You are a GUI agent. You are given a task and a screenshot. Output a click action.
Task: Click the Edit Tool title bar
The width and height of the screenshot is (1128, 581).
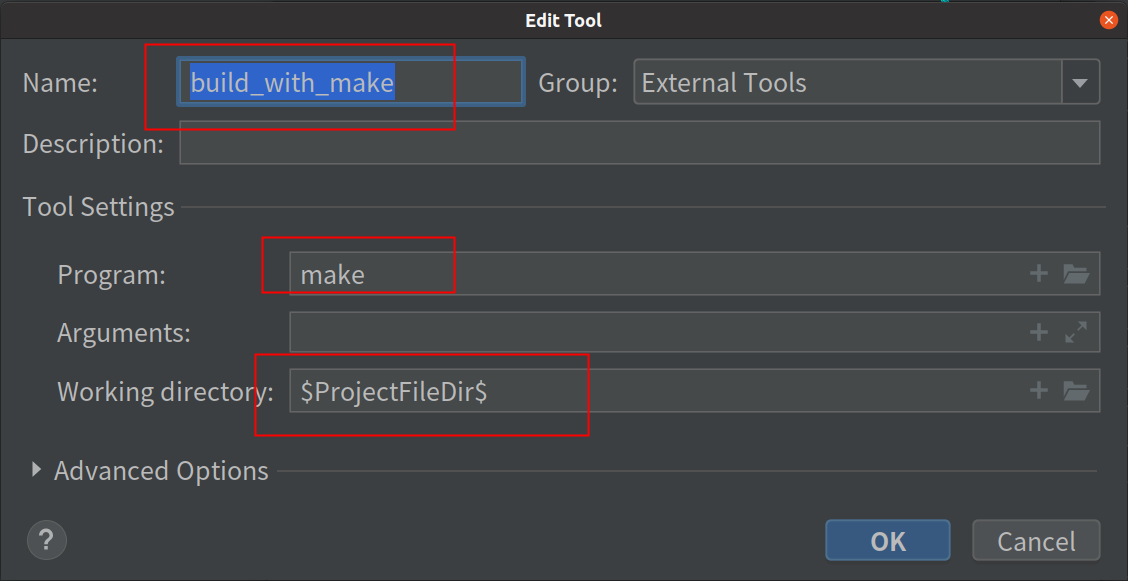click(563, 21)
